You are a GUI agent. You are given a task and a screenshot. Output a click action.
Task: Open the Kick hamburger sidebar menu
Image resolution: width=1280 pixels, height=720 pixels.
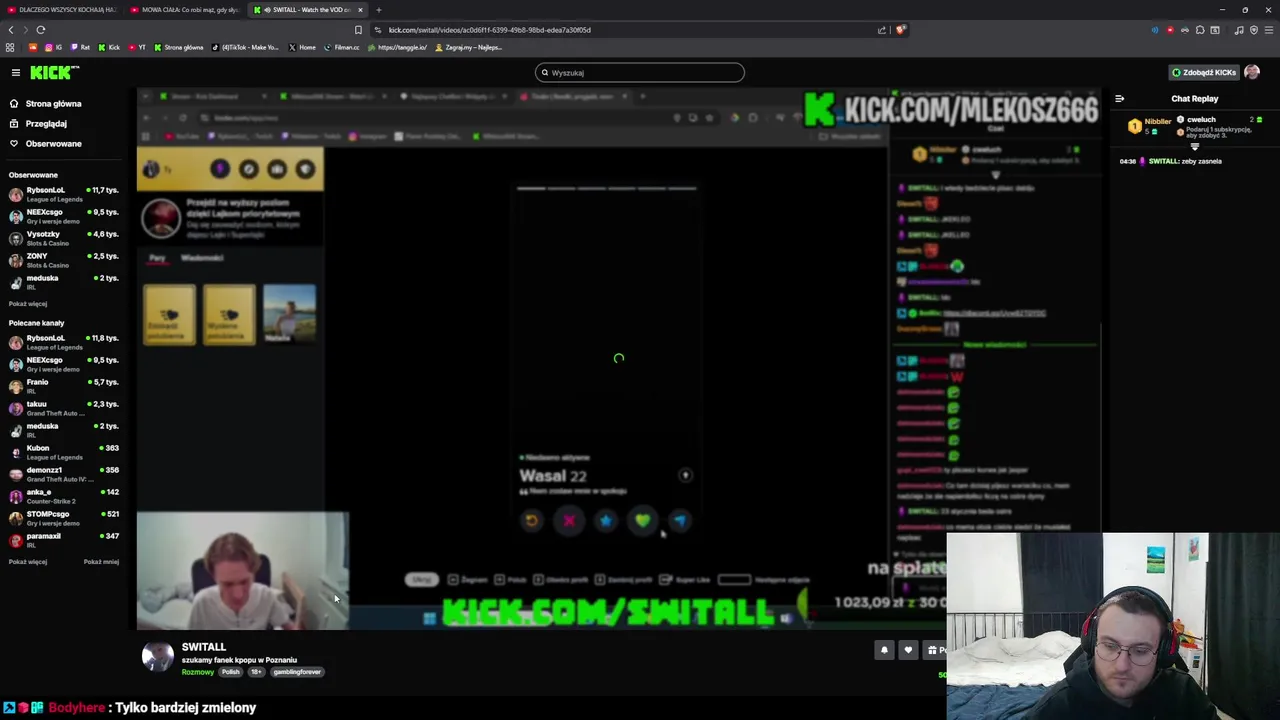(x=16, y=72)
